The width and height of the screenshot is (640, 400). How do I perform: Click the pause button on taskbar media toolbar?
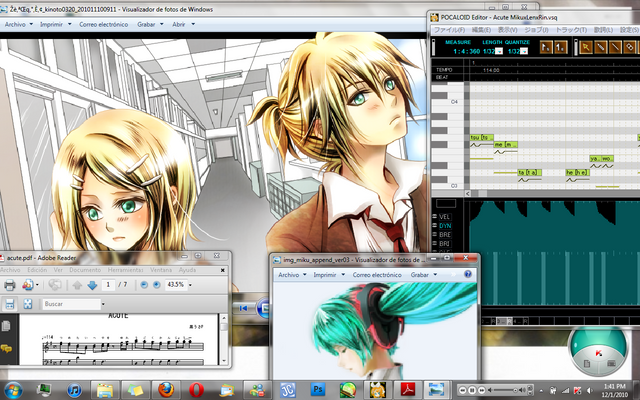tap(471, 390)
